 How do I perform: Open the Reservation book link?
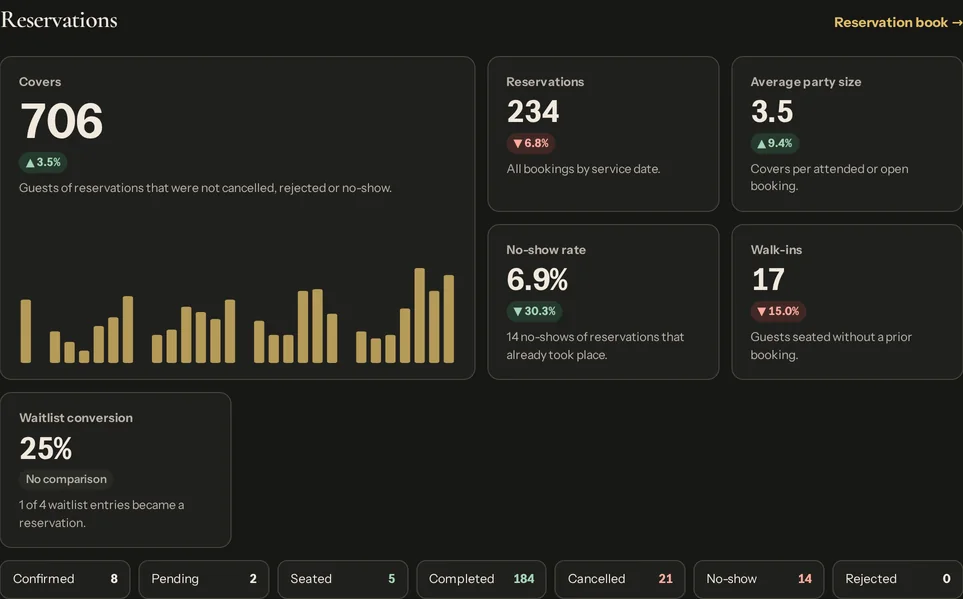[x=898, y=23]
